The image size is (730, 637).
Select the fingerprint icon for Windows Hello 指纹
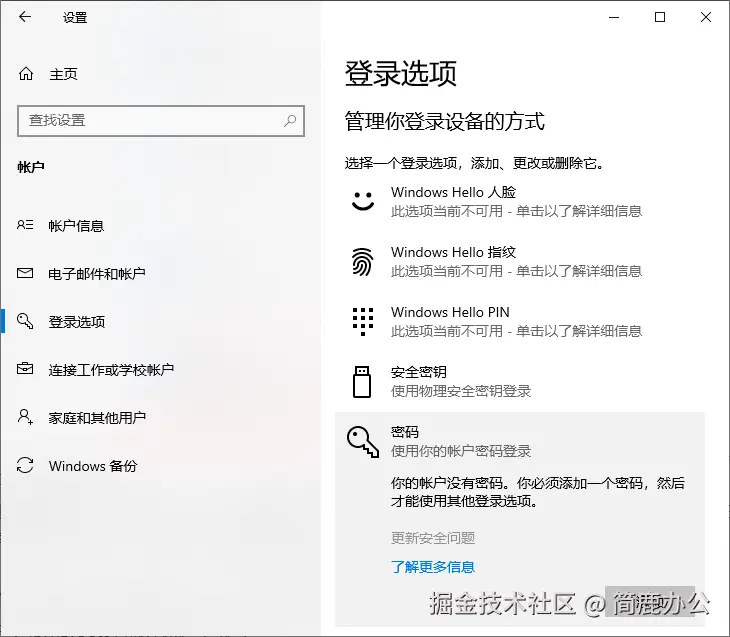point(362,261)
